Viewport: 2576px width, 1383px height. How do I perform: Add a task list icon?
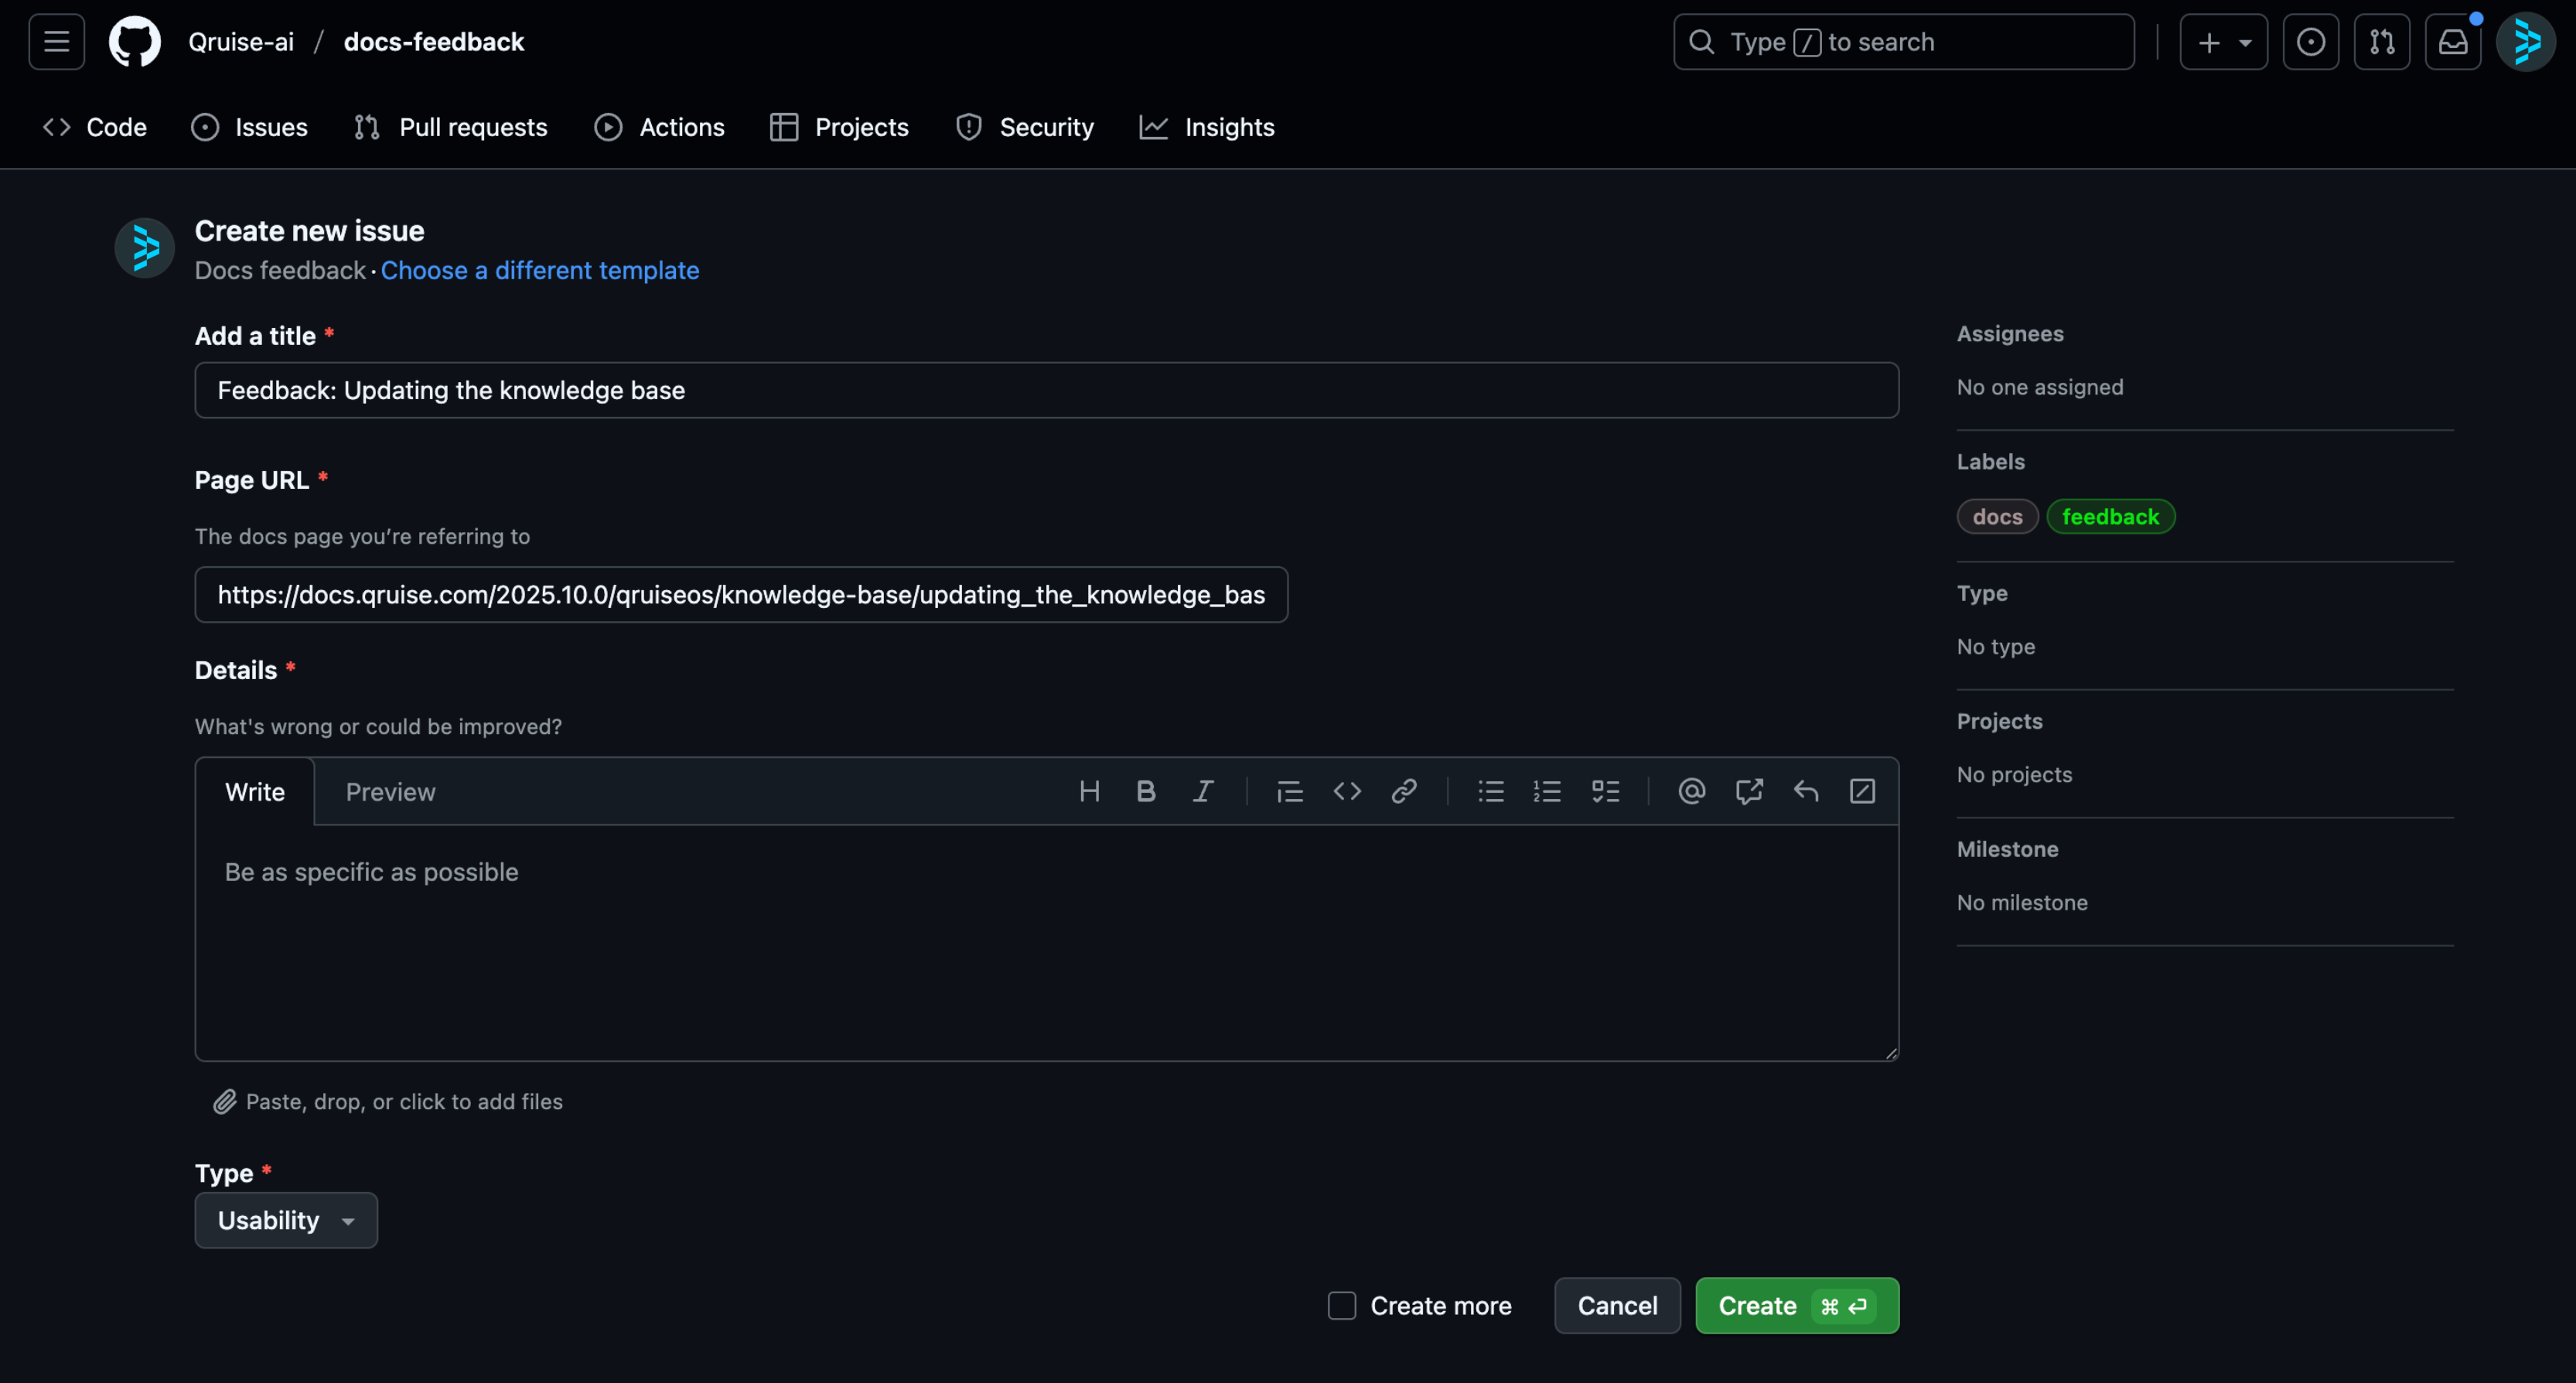coord(1605,792)
